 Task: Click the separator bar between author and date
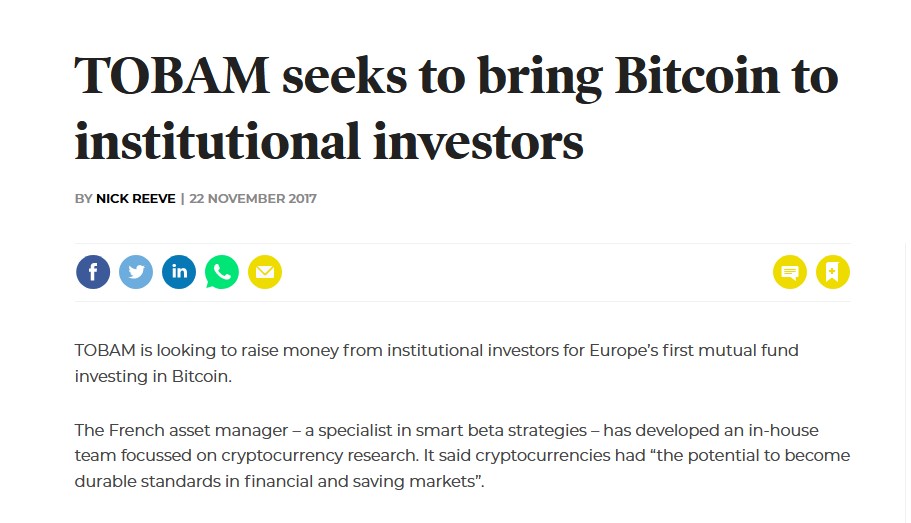182,199
